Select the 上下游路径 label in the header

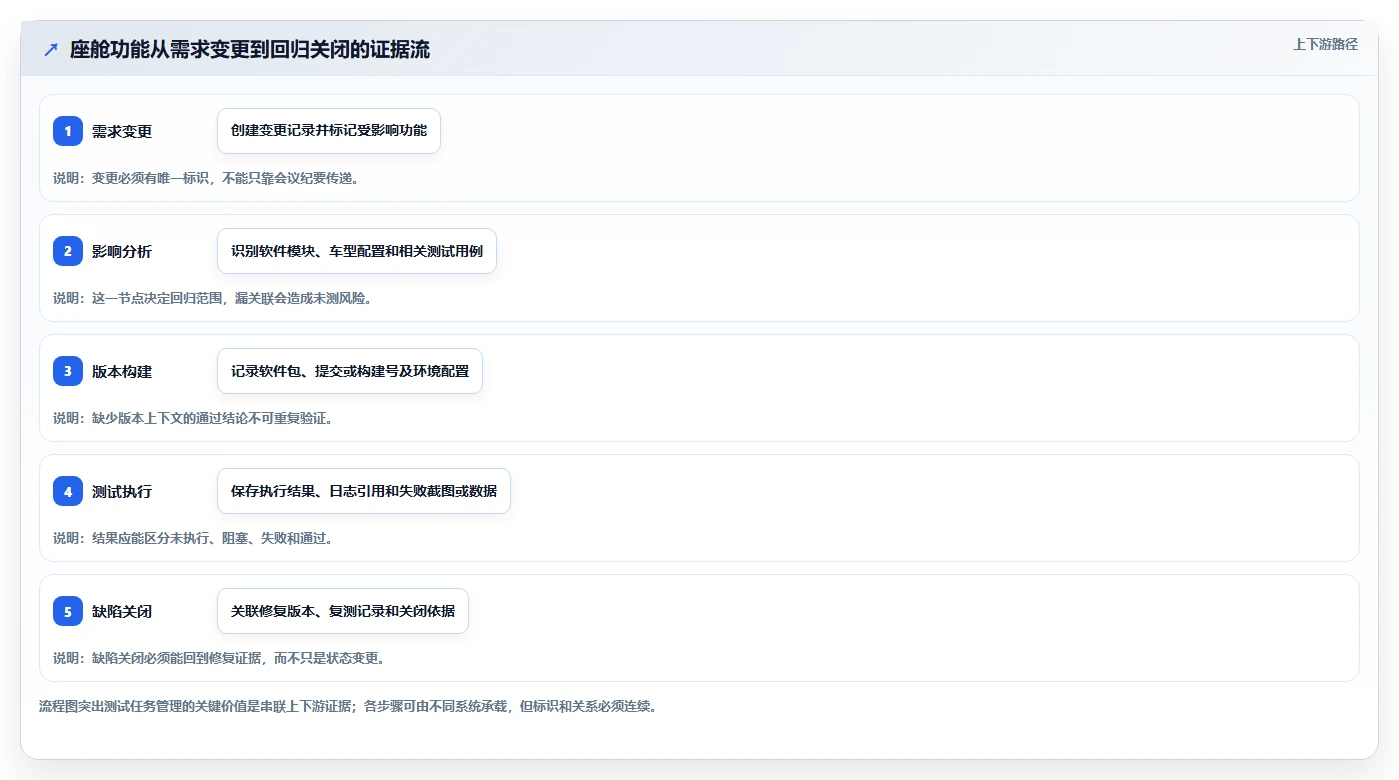click(1325, 44)
